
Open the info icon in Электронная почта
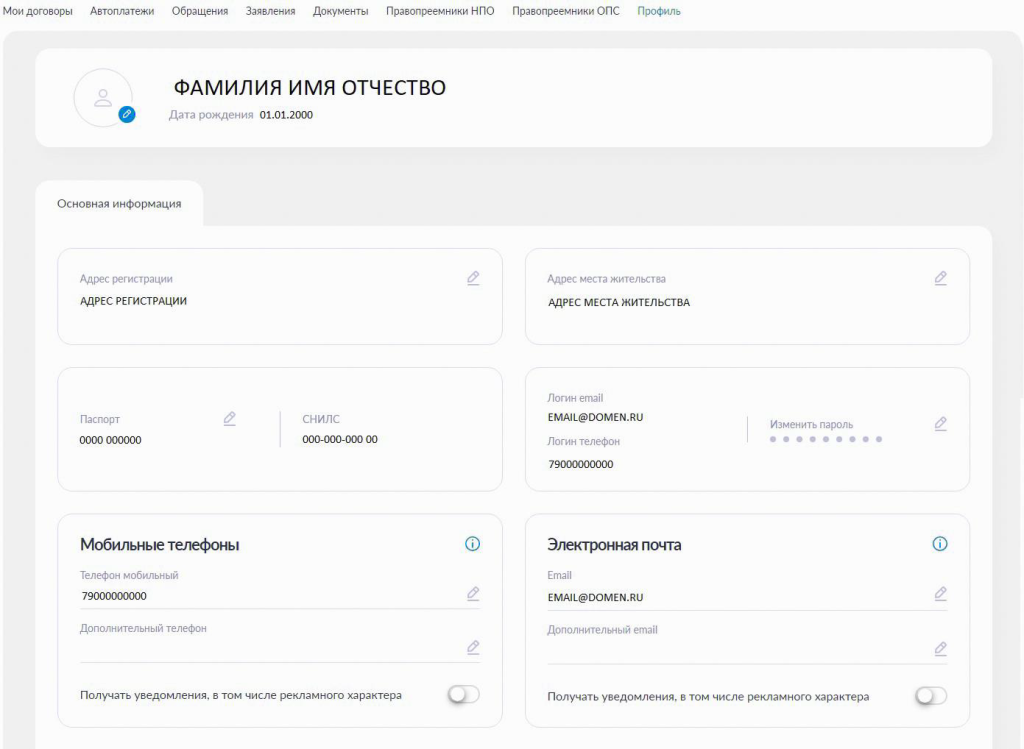[x=940, y=544]
